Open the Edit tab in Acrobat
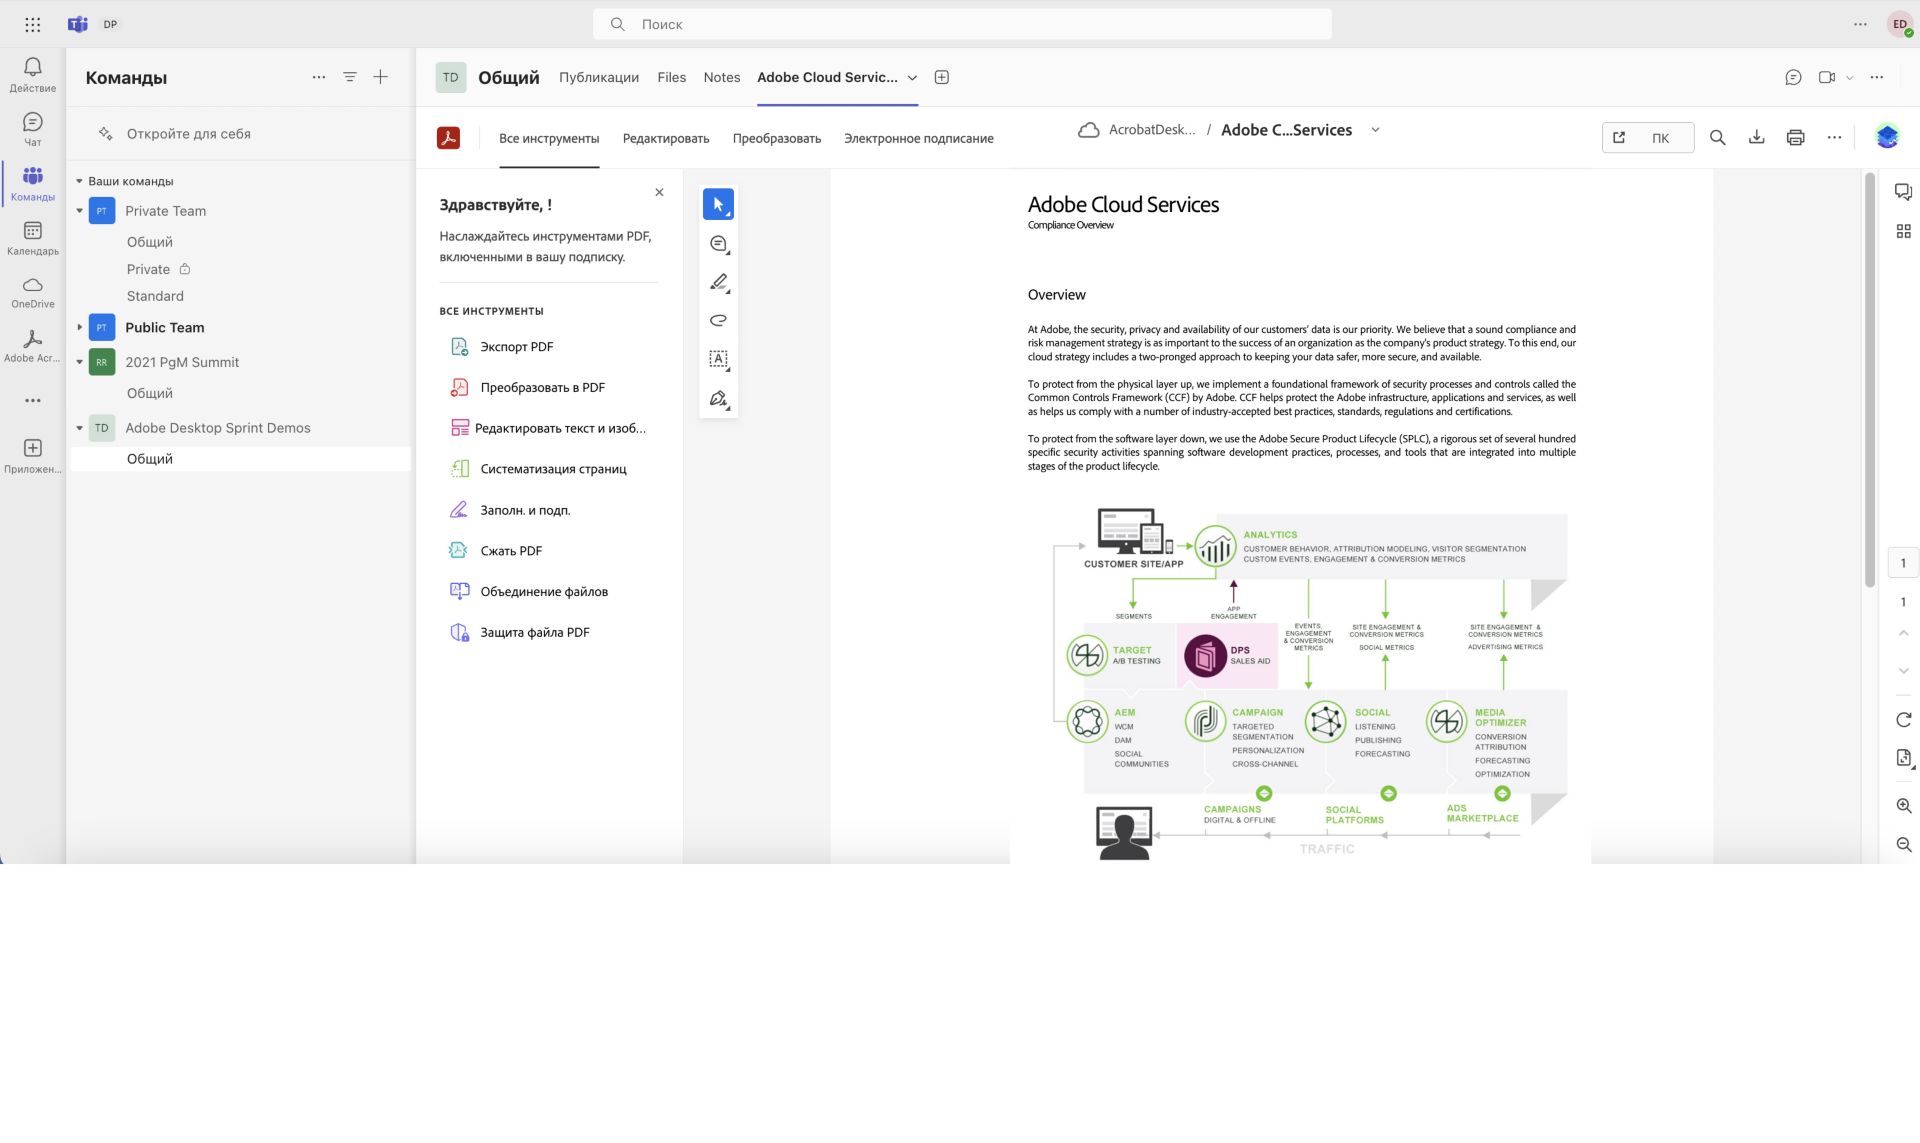The height and width of the screenshot is (1143, 1920). (665, 138)
